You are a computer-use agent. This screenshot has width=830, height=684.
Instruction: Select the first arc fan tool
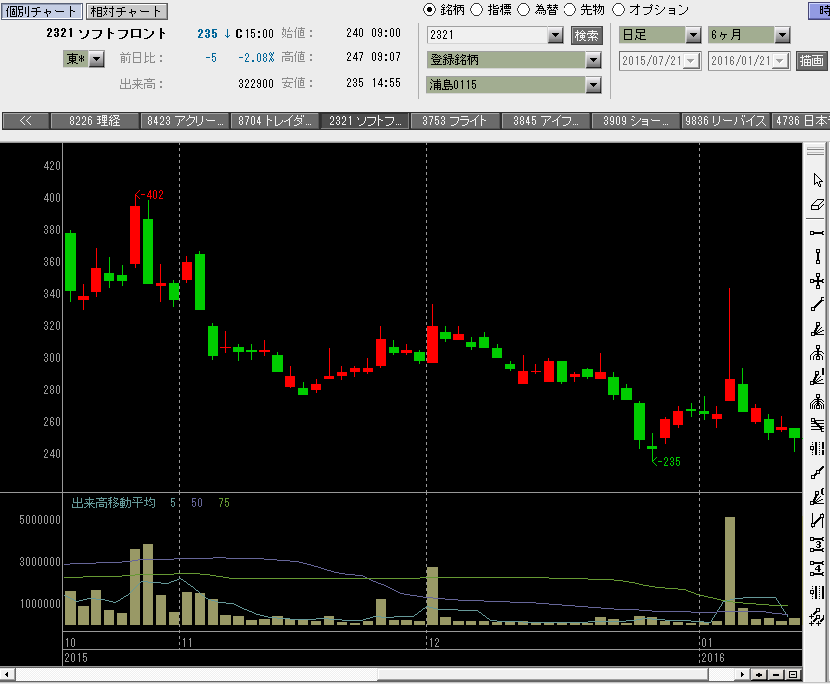point(817,353)
